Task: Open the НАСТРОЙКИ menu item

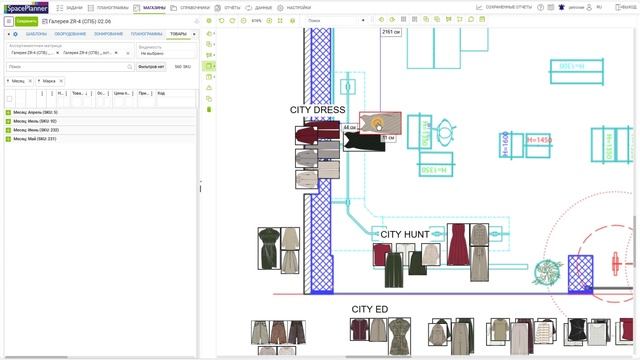Action: pyautogui.click(x=294, y=8)
